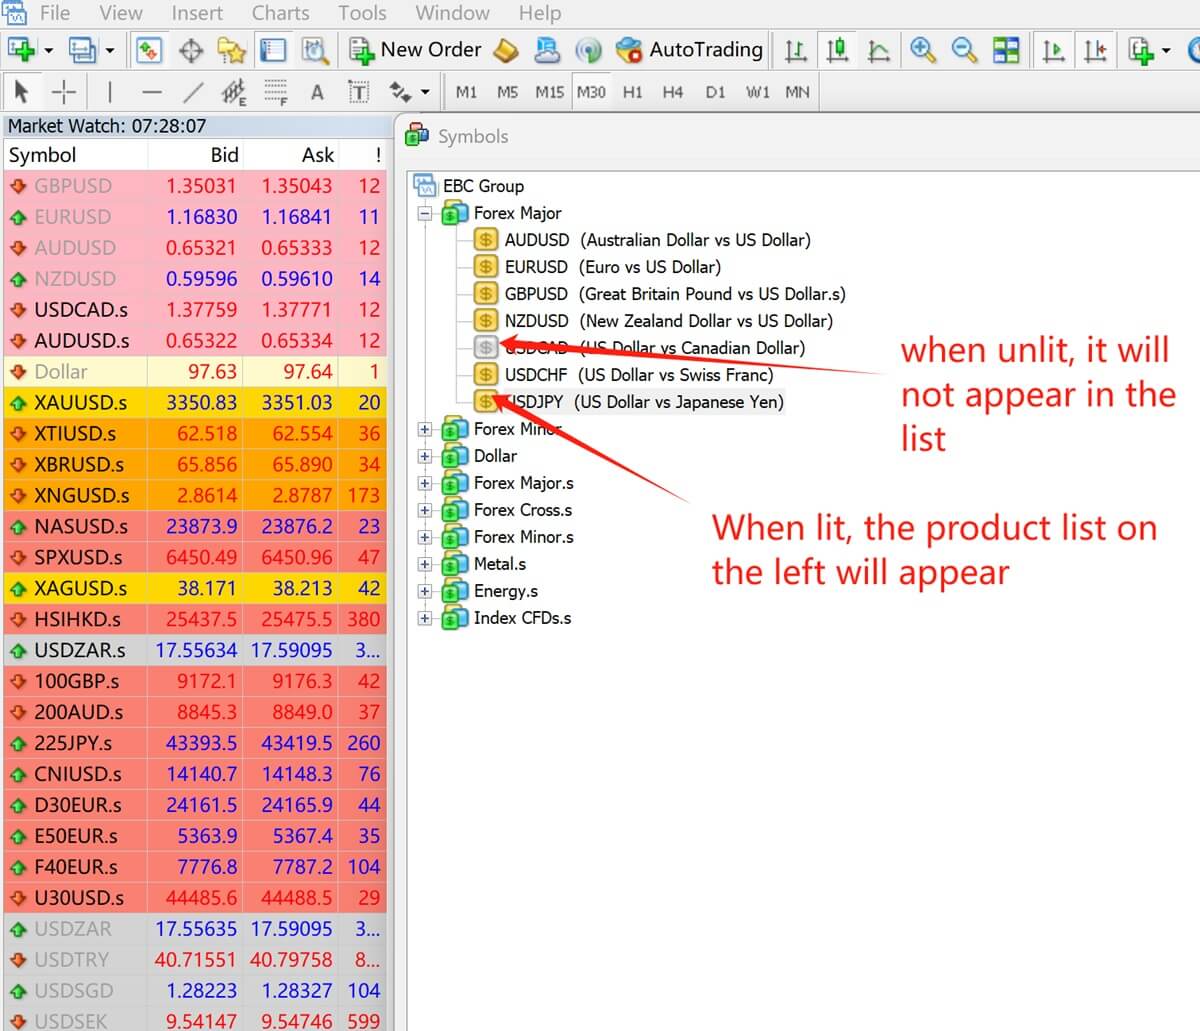1200x1031 pixels.
Task: Open MetaEditor with the yellow book icon
Action: 507,49
